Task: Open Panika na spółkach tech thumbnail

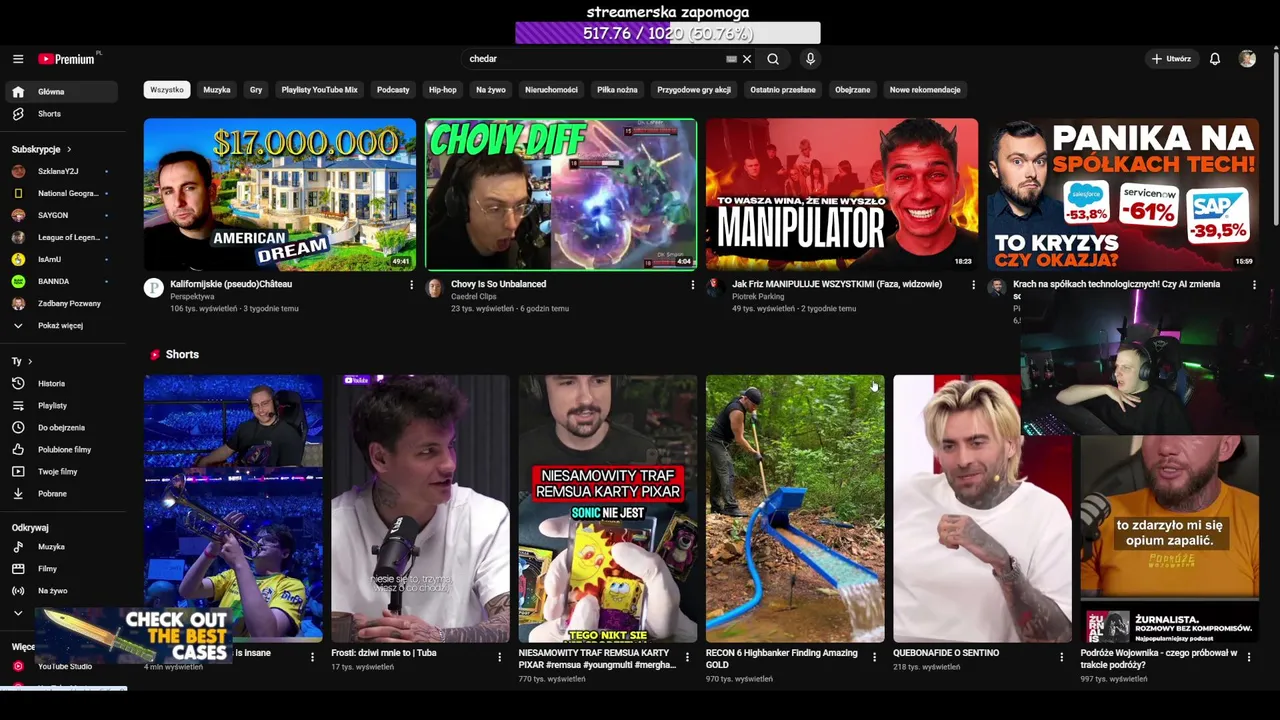Action: coord(1123,195)
